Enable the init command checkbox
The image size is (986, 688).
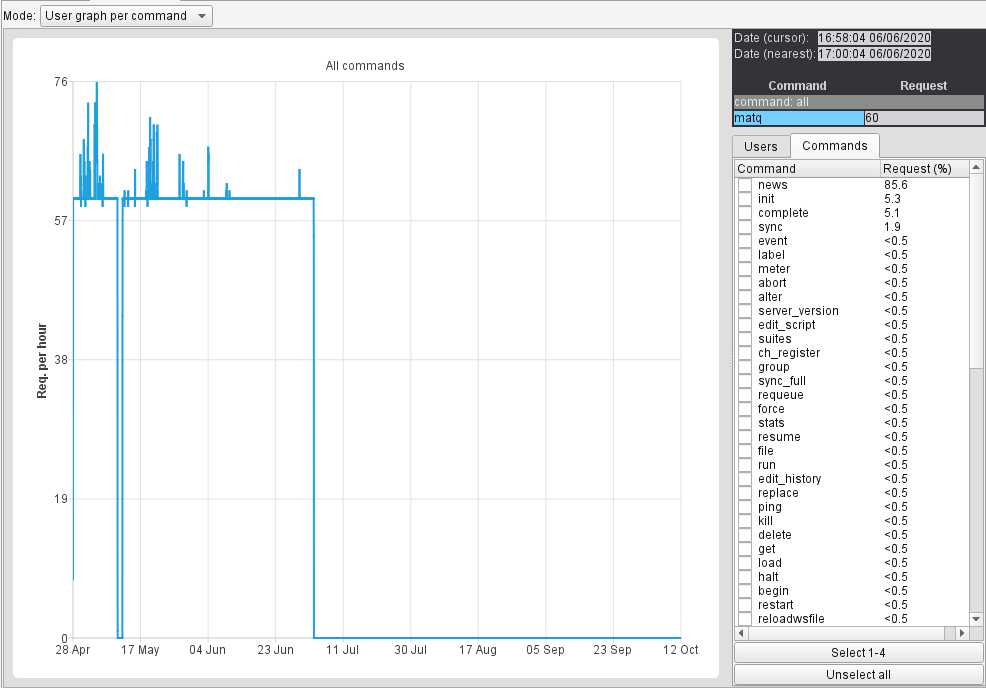coord(745,199)
